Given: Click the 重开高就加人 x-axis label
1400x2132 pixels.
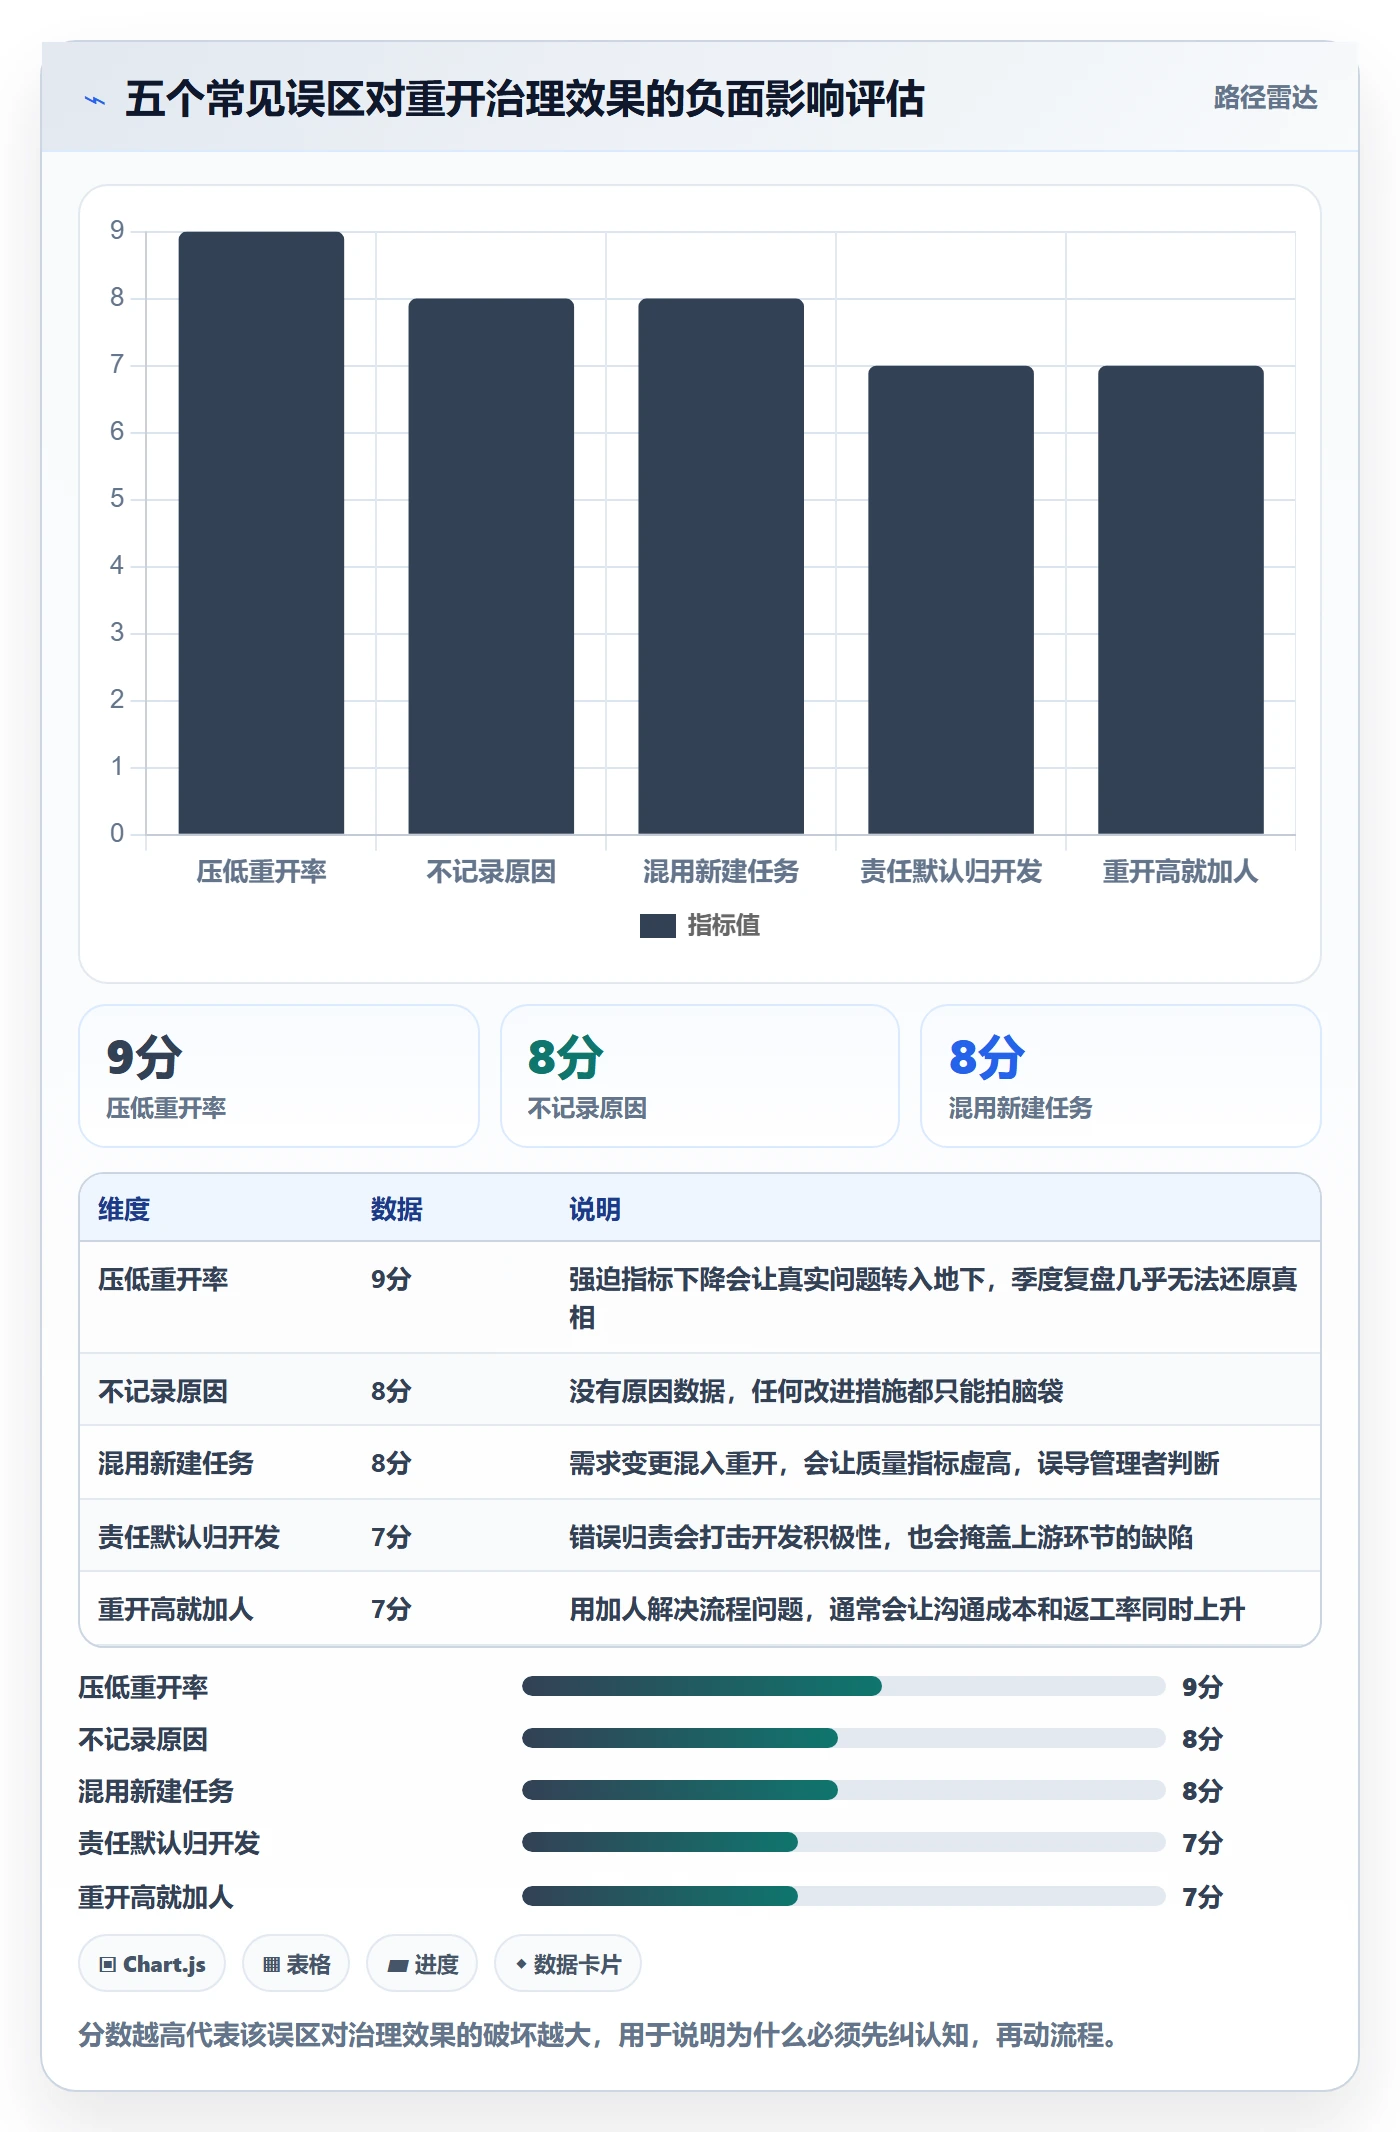Looking at the screenshot, I should (x=1181, y=872).
